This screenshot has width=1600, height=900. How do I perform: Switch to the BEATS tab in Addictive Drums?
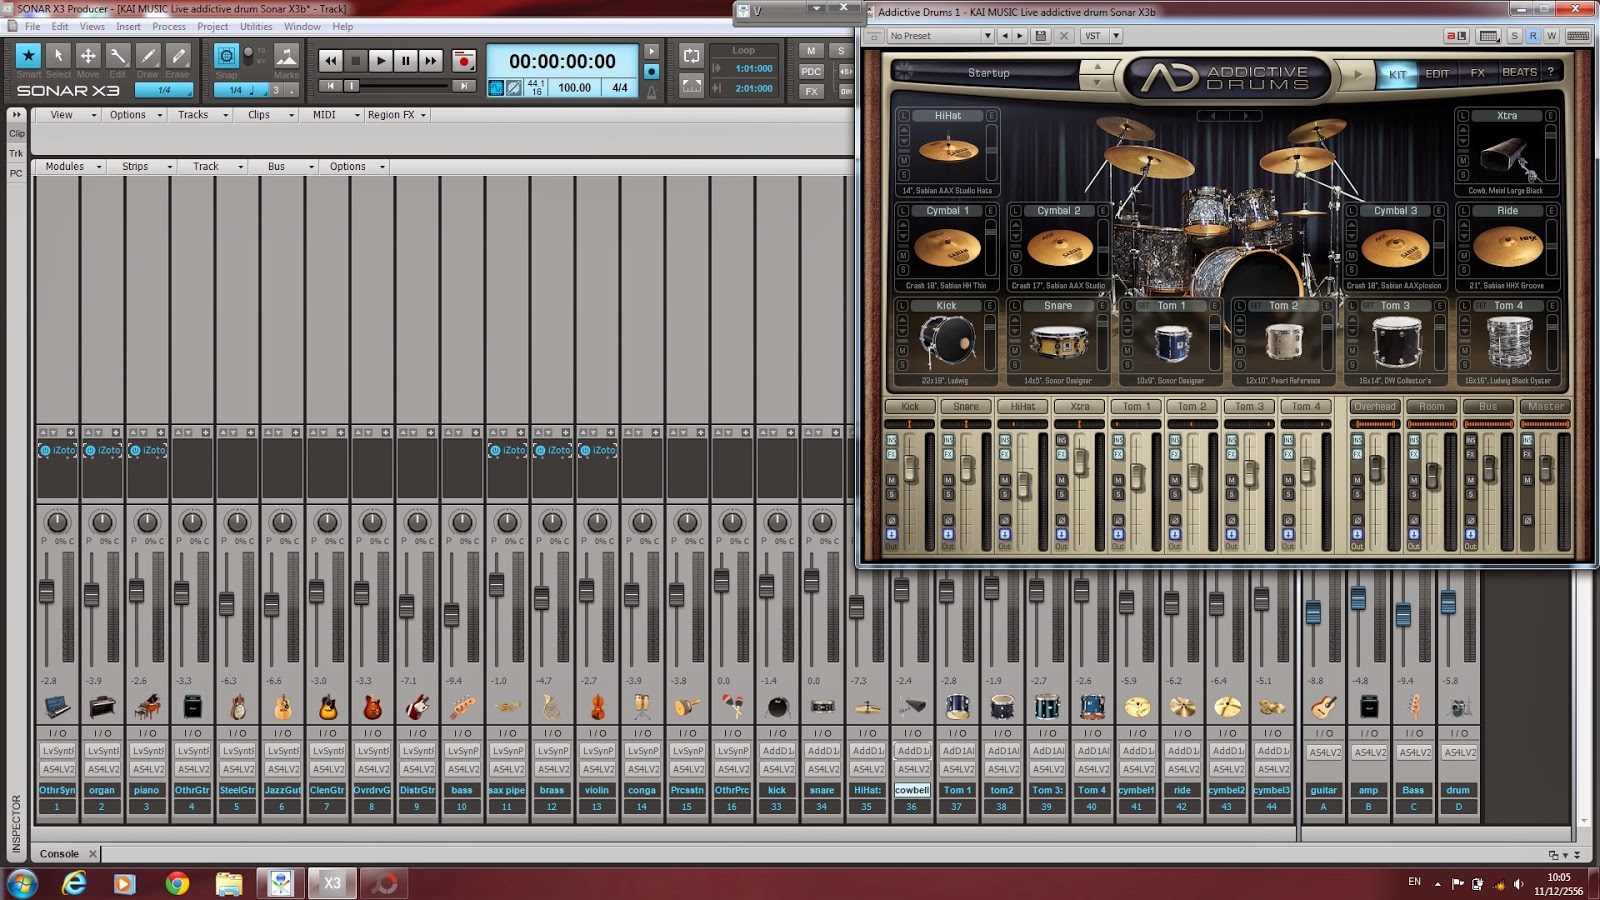pyautogui.click(x=1519, y=73)
